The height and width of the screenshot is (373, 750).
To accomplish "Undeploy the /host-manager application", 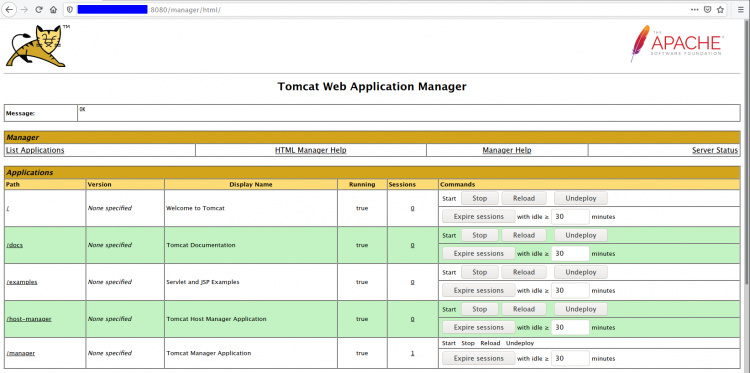I will click(x=581, y=309).
